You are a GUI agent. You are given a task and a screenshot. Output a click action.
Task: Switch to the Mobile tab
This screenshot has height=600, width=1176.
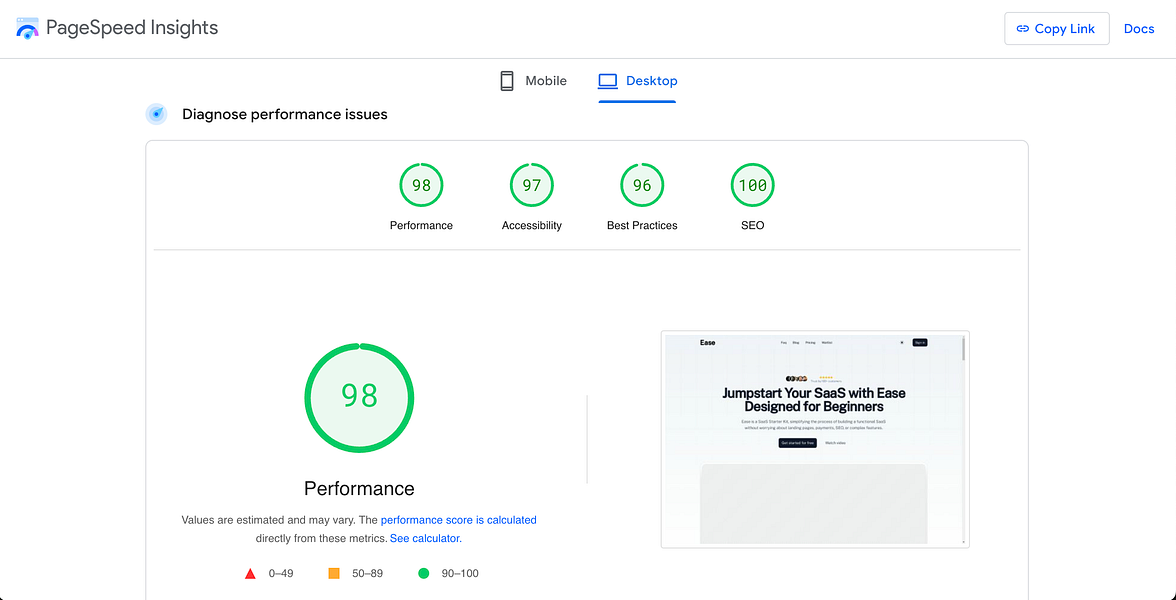tap(533, 81)
